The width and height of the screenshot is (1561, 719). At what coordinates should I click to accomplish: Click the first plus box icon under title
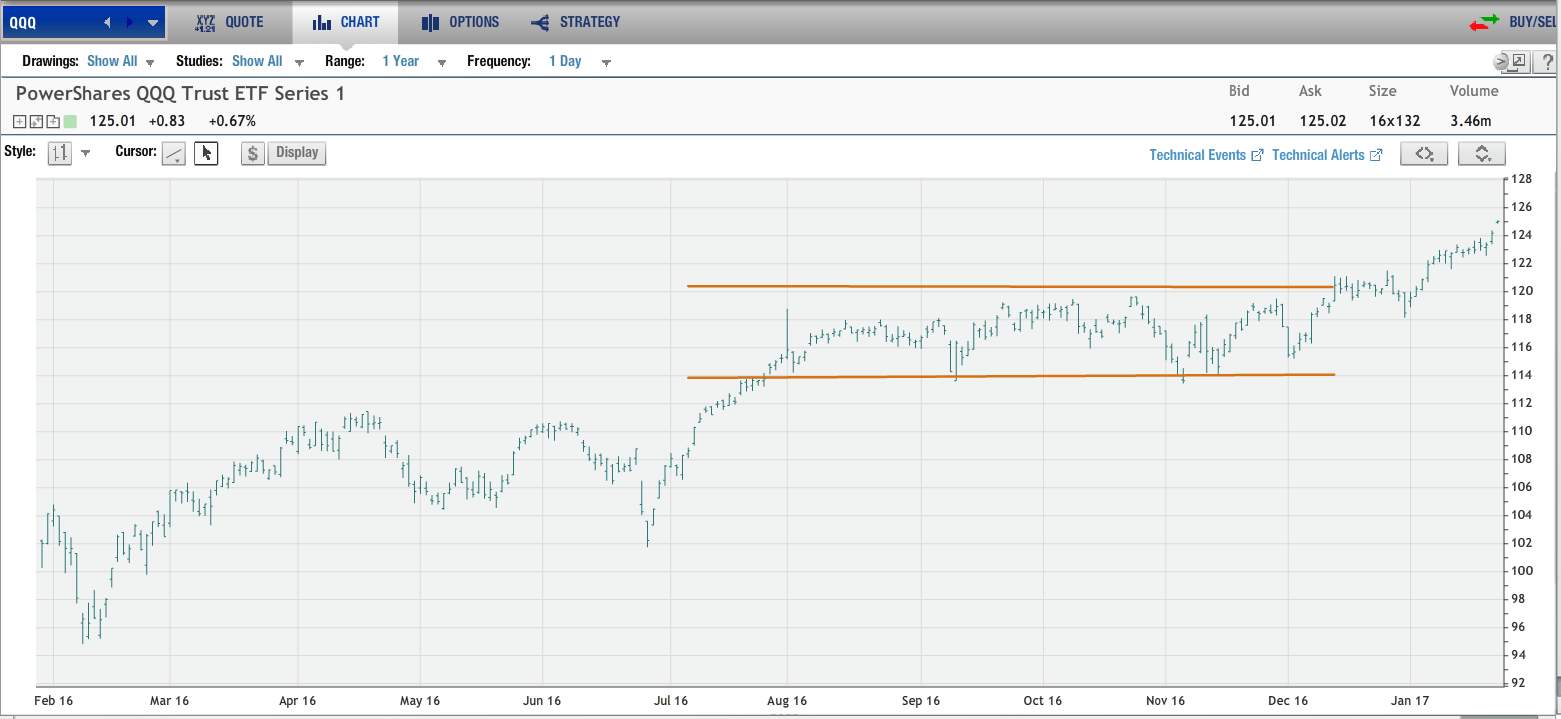[20, 122]
